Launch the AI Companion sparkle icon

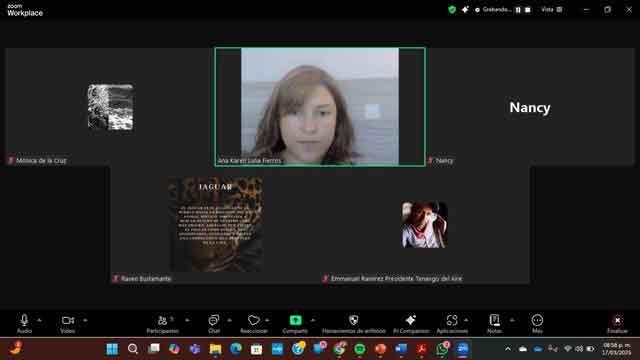click(x=411, y=324)
